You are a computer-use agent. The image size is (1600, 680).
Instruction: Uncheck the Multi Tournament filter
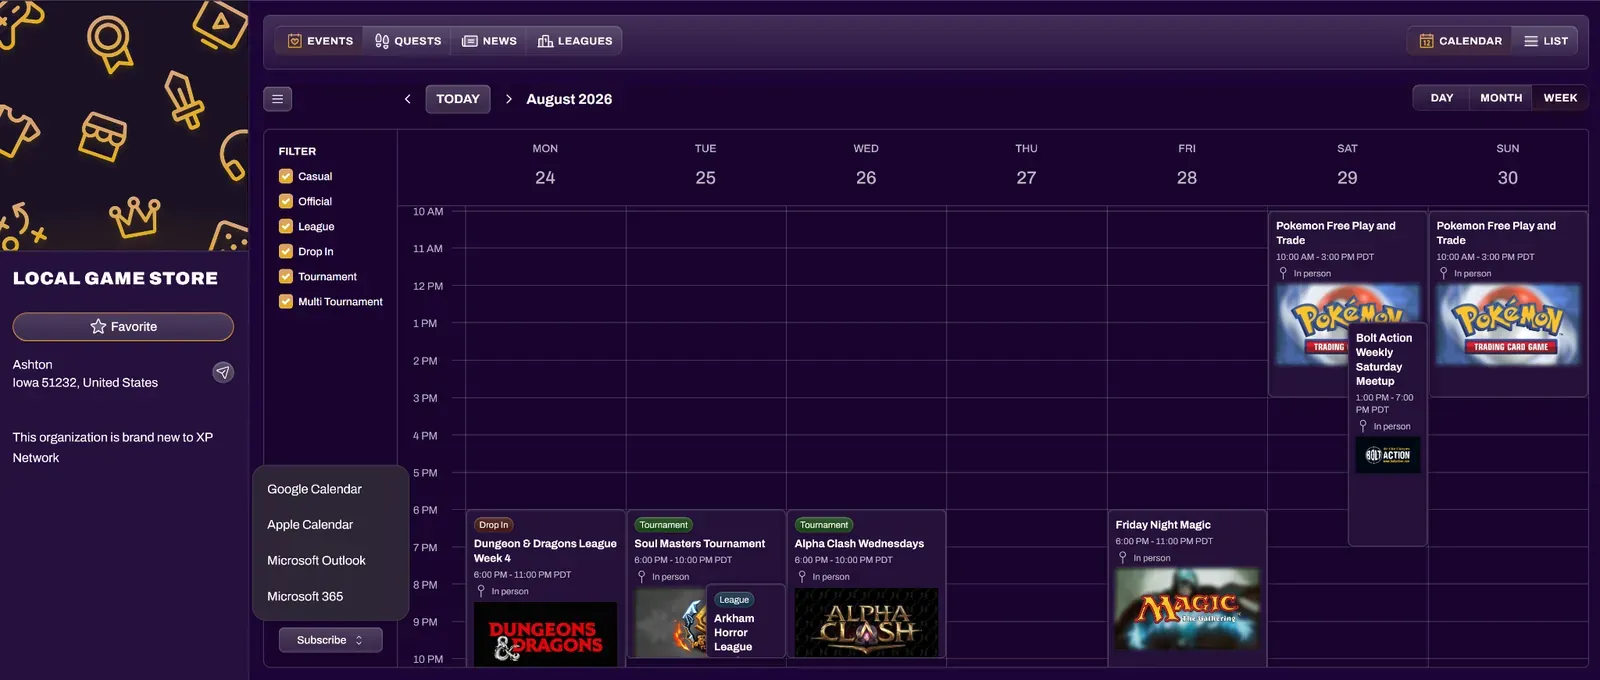point(286,301)
